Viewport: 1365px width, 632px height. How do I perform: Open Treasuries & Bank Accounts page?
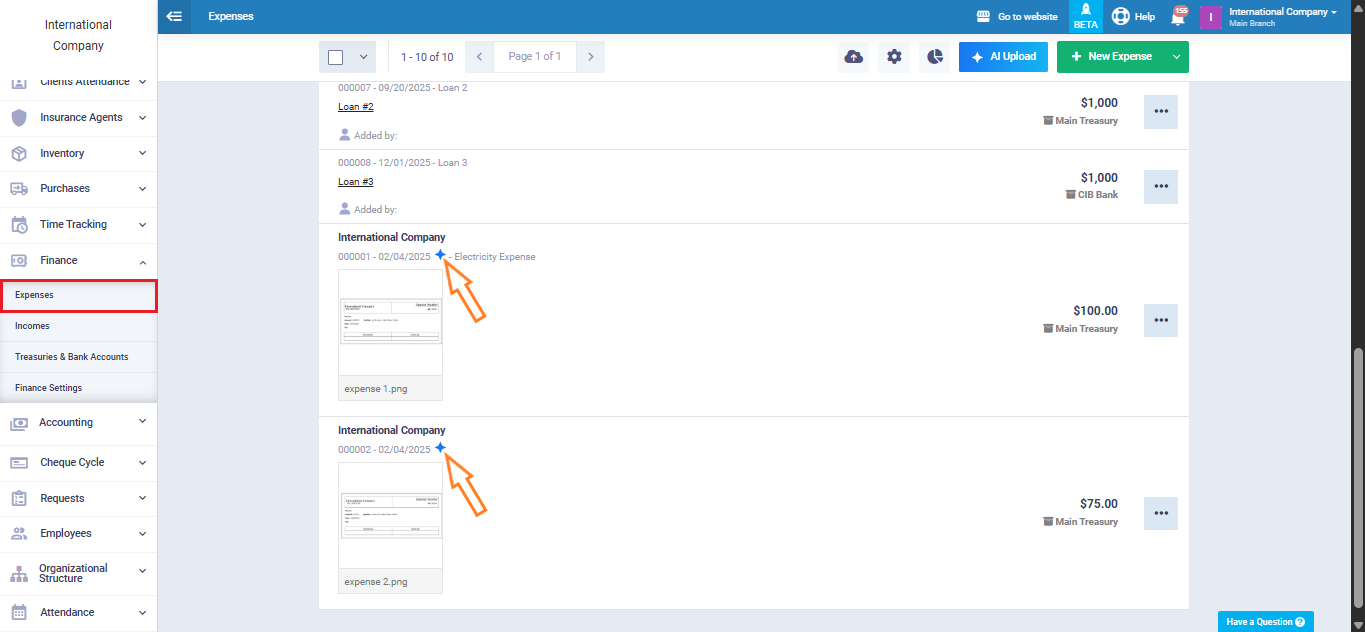[71, 357]
